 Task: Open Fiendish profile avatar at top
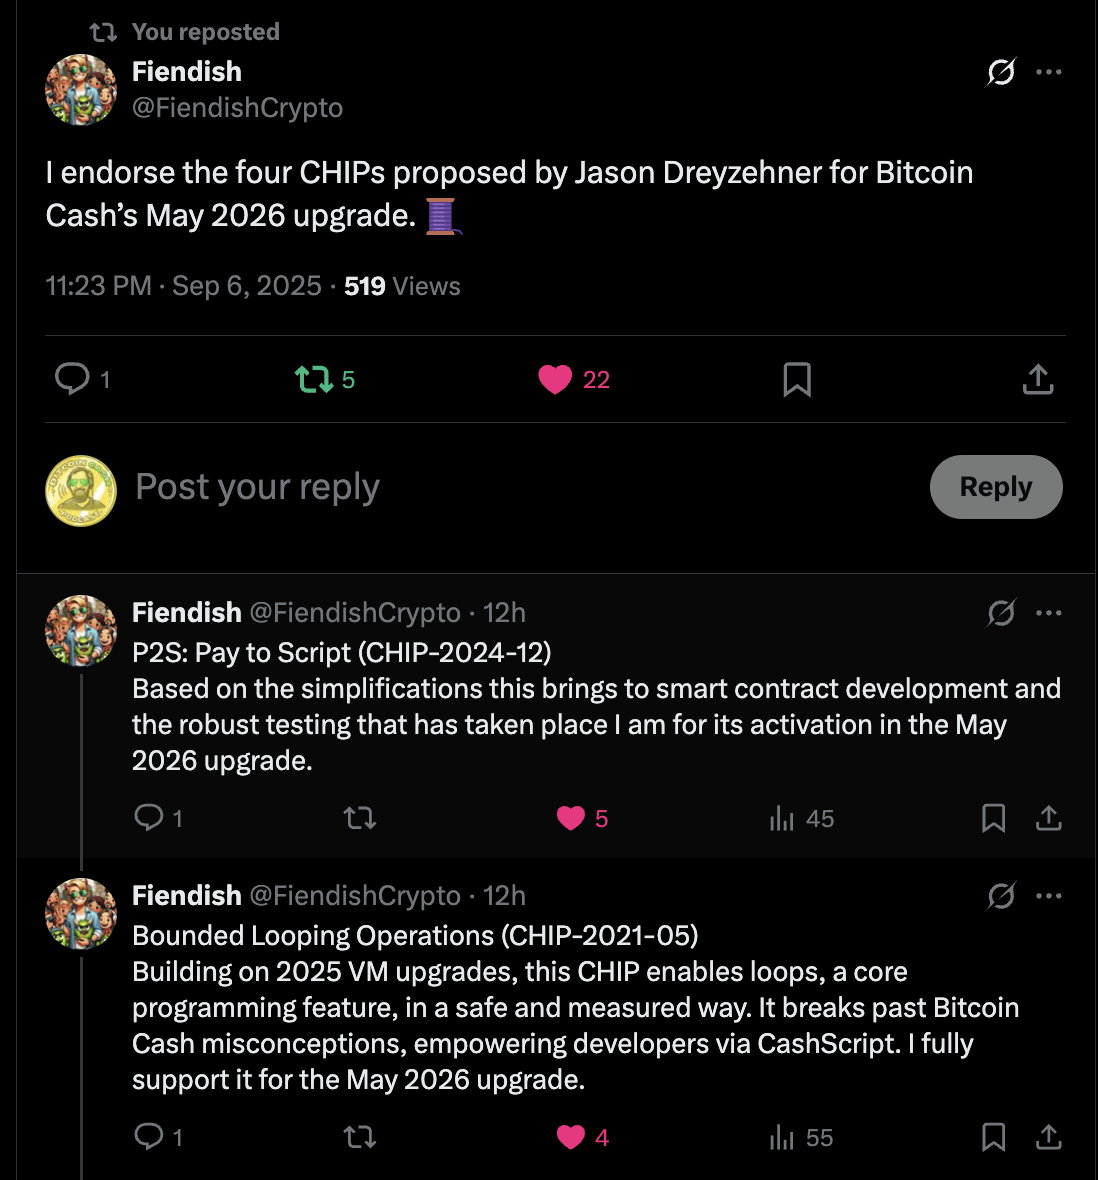click(x=81, y=90)
